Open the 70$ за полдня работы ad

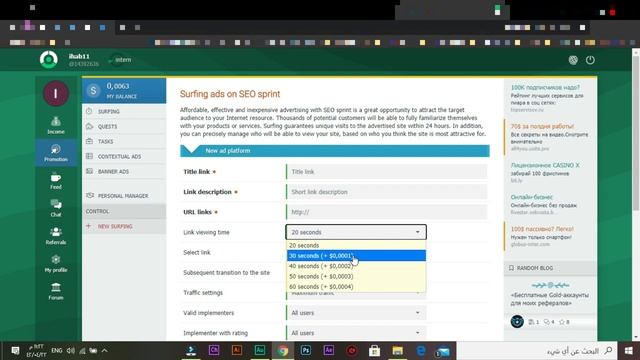pos(542,126)
